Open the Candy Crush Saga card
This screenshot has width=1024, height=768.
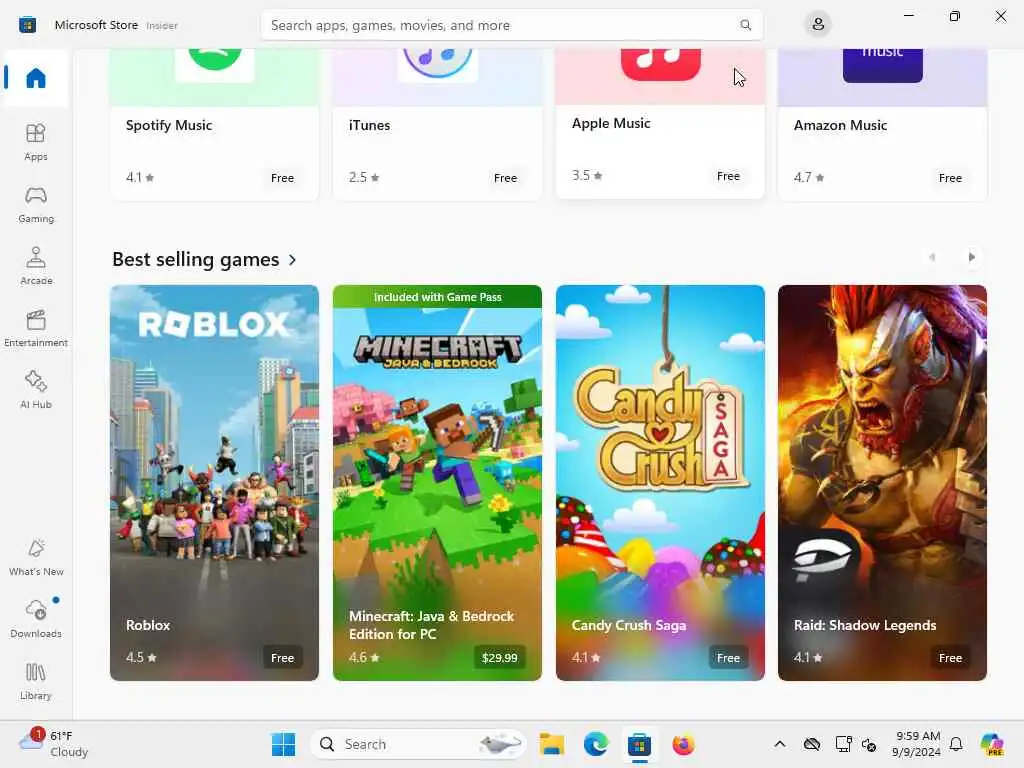point(660,483)
